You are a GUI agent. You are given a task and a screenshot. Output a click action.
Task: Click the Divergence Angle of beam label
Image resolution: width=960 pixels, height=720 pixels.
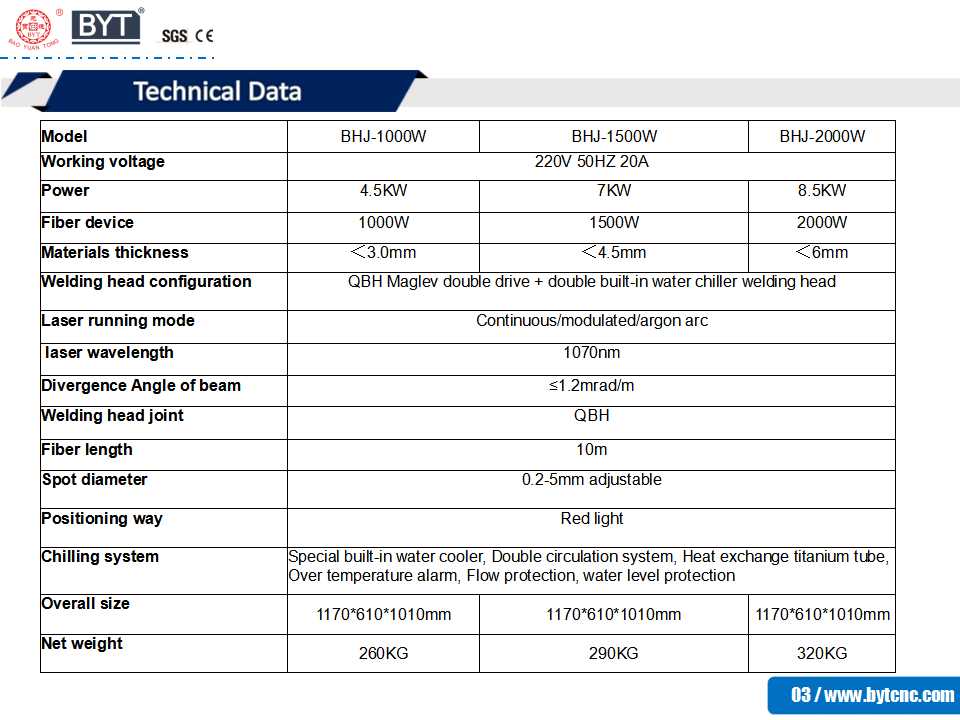pyautogui.click(x=141, y=386)
